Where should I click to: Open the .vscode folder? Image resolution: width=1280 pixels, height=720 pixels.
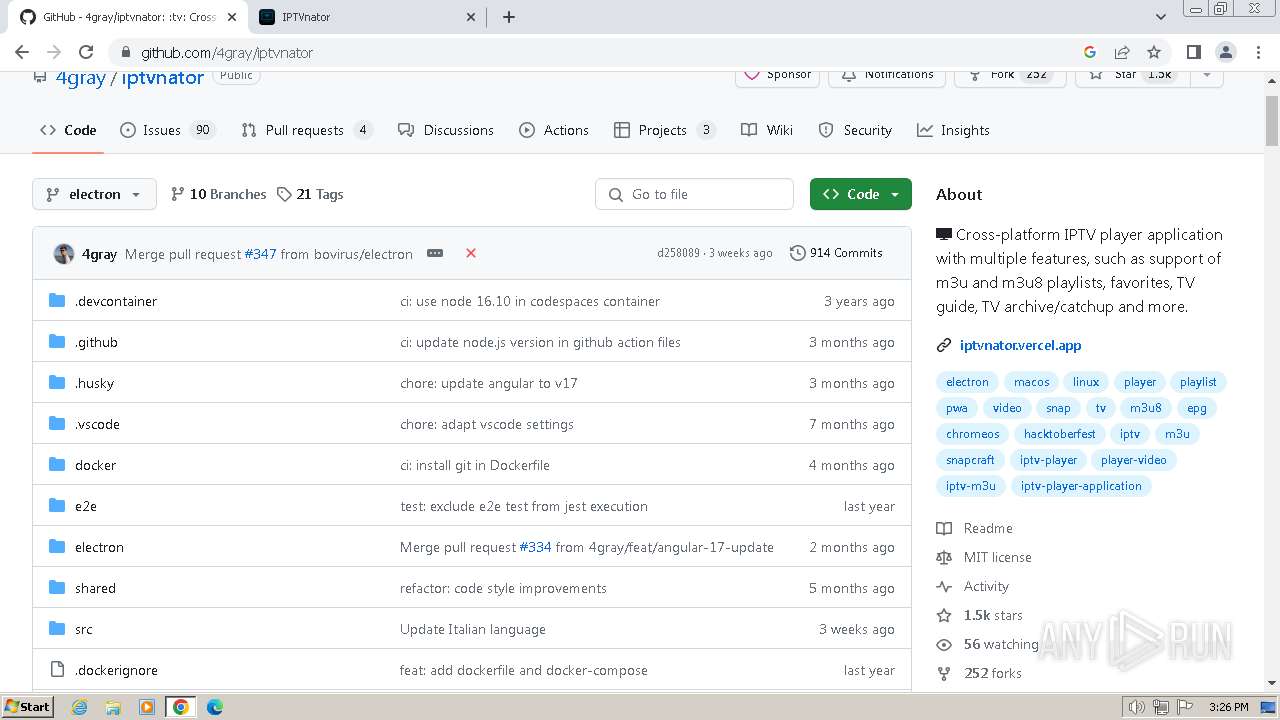point(97,424)
